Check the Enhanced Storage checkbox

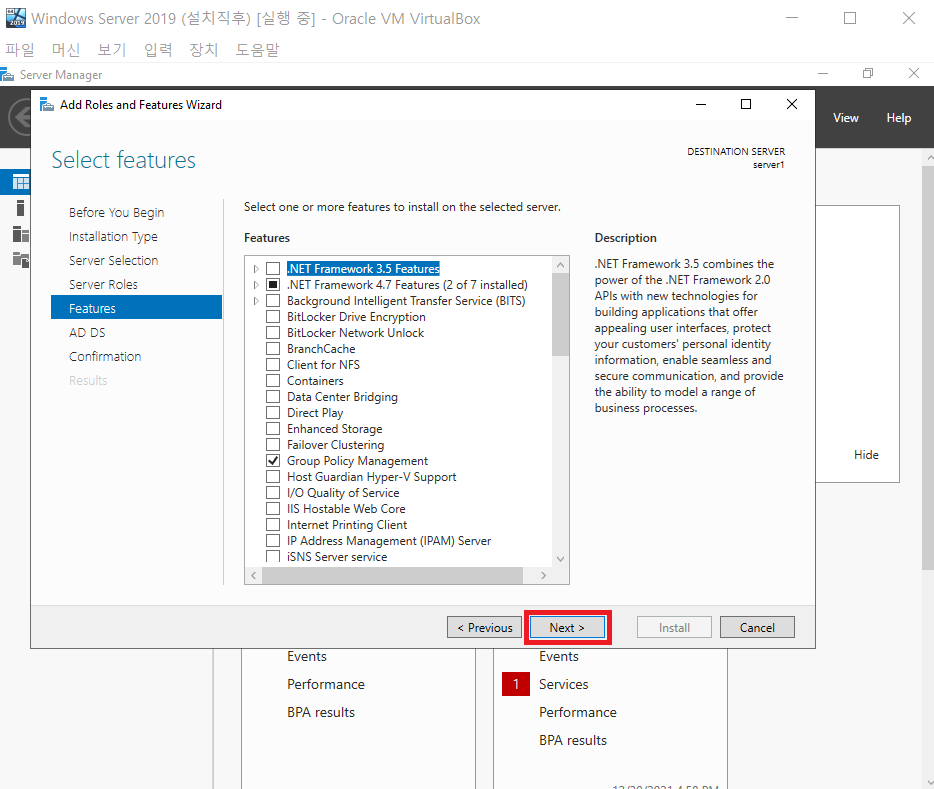click(273, 429)
